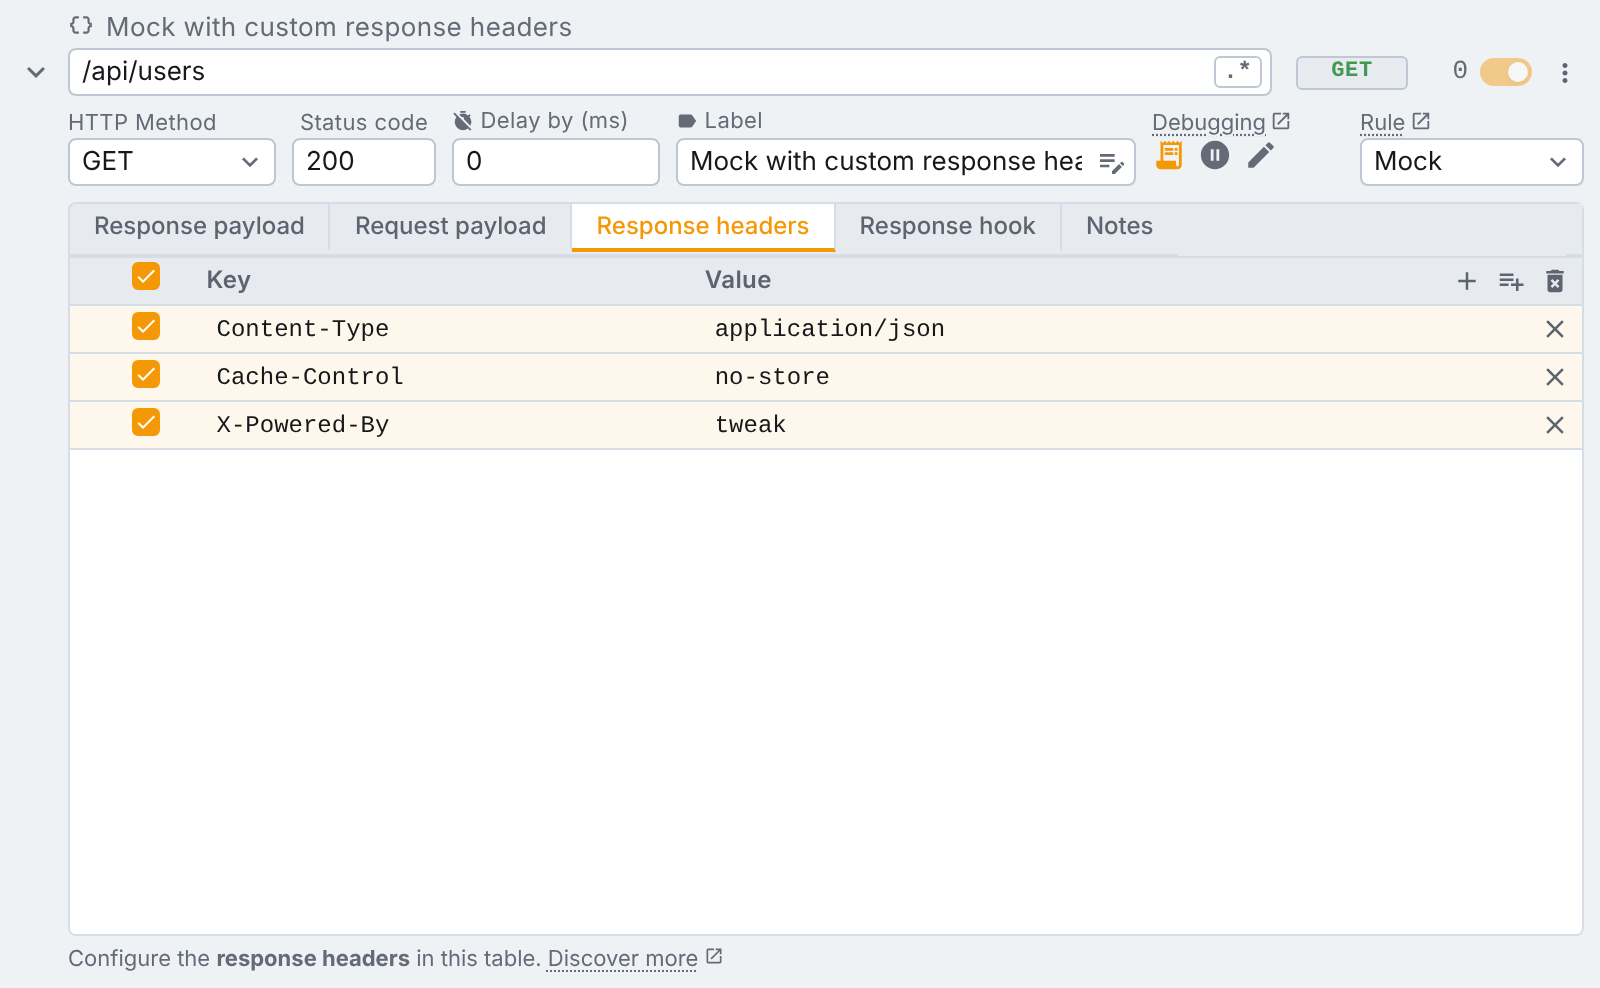Click the Status code 200 field
Viewport: 1600px width, 988px height.
click(x=364, y=162)
